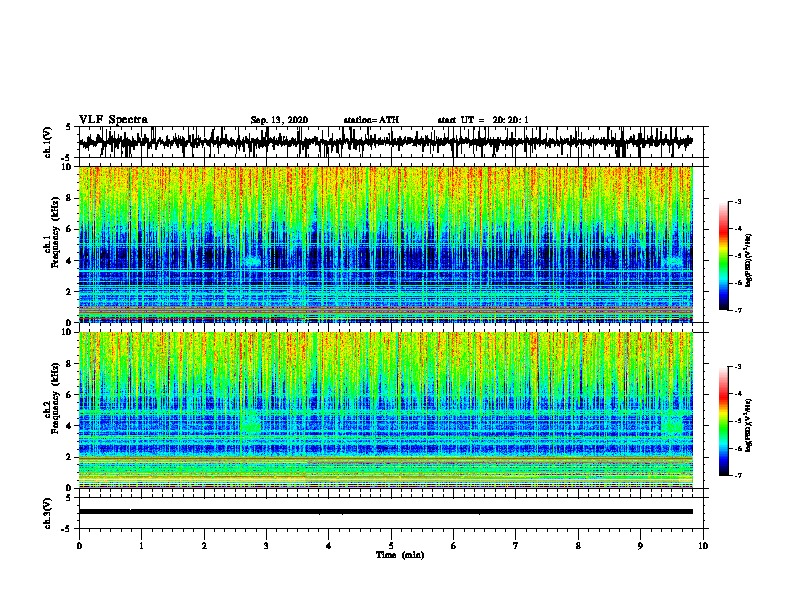Click the ch.2 spectrogram panel
Viewport: 792px width, 612px height.
coord(385,410)
